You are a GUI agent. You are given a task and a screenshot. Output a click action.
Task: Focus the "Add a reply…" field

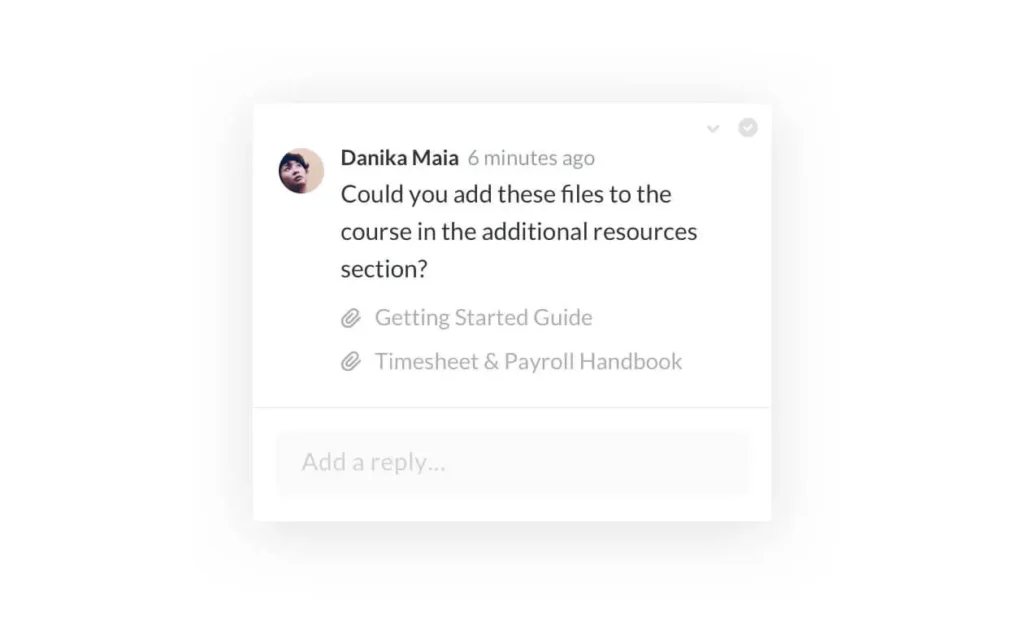512,462
